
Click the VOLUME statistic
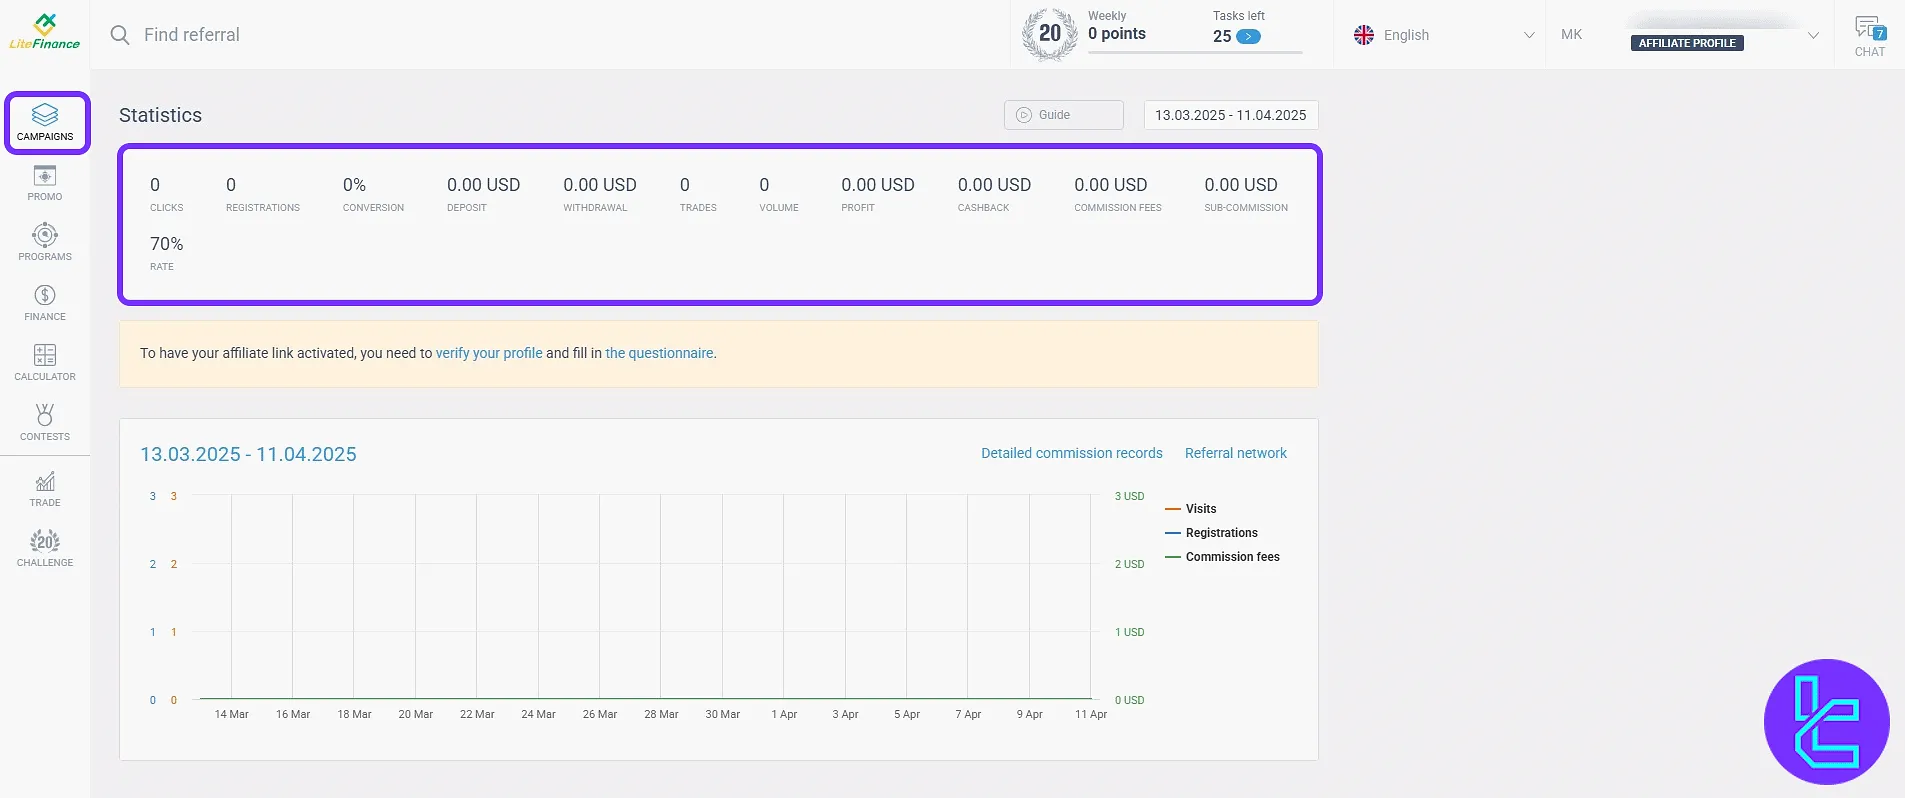click(779, 194)
